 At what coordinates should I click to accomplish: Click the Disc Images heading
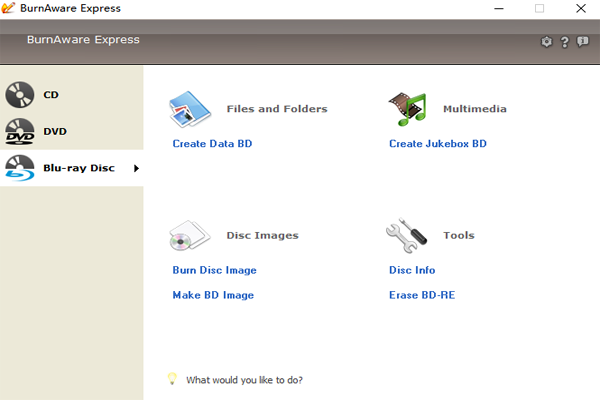(x=262, y=235)
